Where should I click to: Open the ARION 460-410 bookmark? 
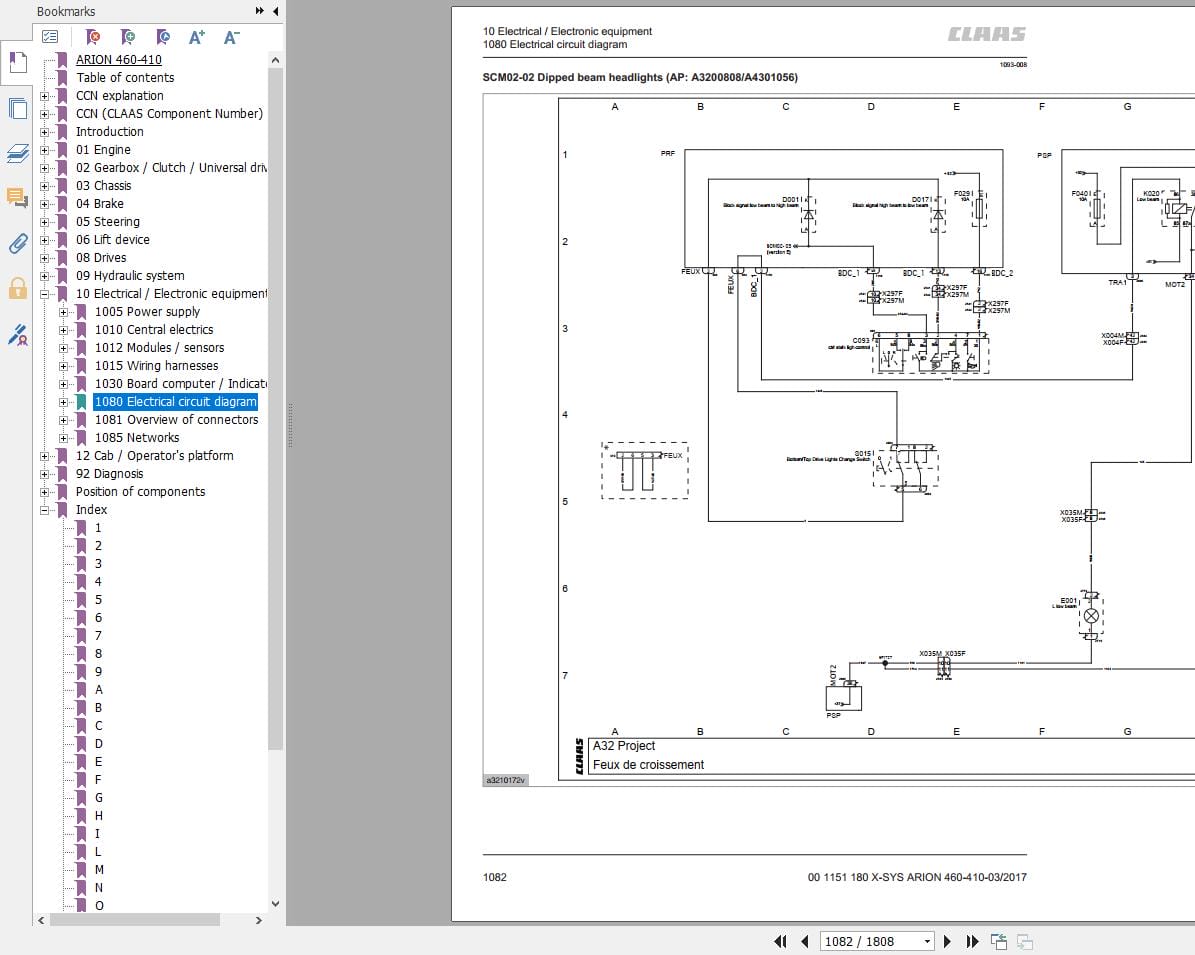tap(118, 59)
